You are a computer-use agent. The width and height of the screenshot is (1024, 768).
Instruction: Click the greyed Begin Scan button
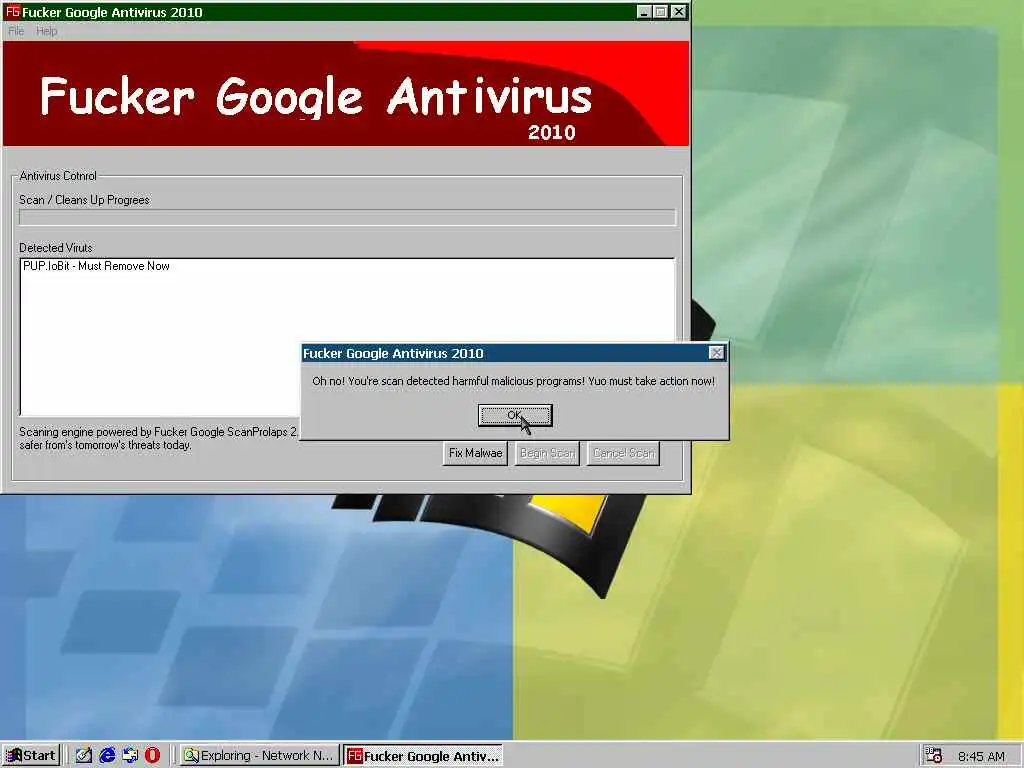(547, 453)
